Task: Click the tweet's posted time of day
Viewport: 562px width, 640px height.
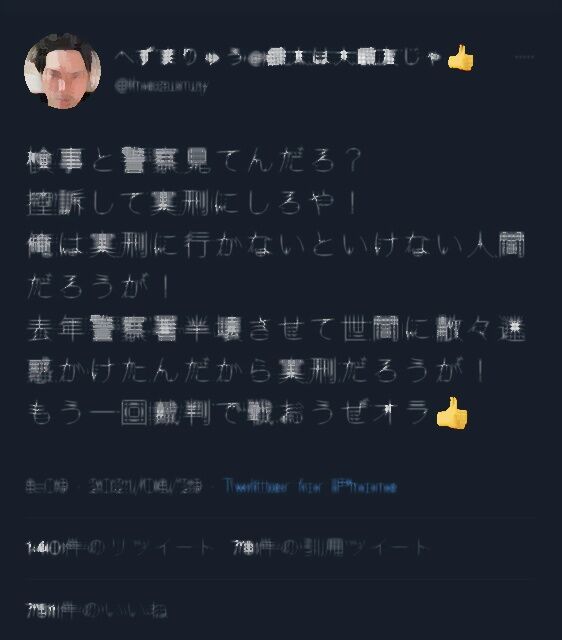Action: [x=47, y=487]
